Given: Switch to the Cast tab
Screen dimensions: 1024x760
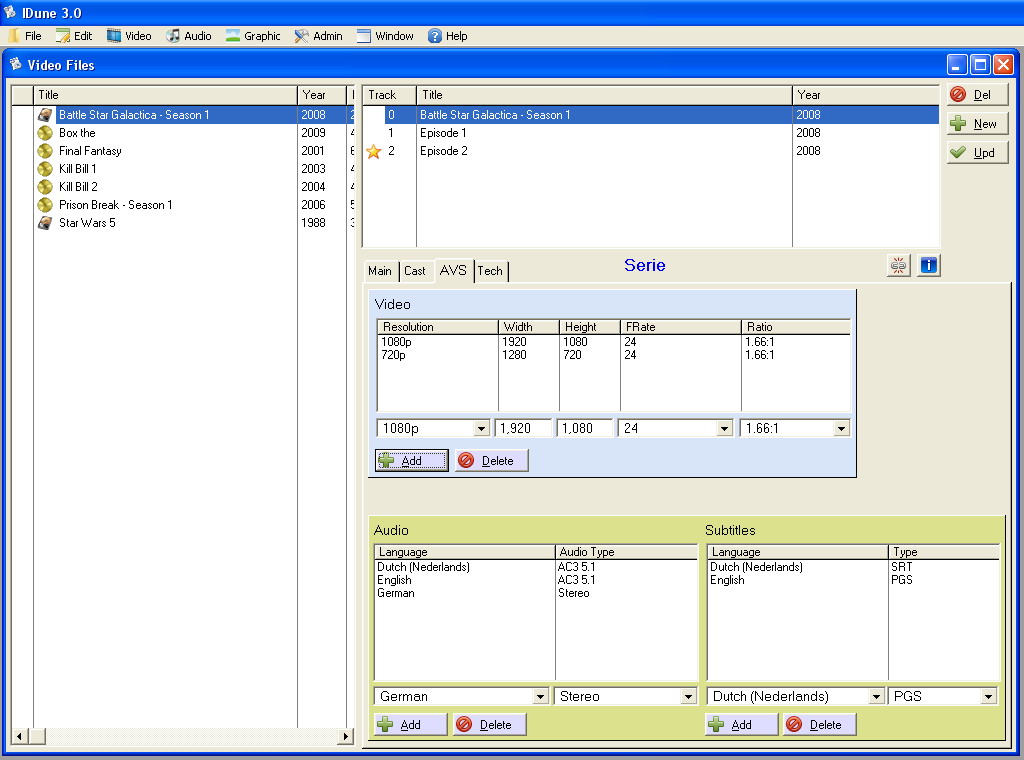Looking at the screenshot, I should (415, 271).
